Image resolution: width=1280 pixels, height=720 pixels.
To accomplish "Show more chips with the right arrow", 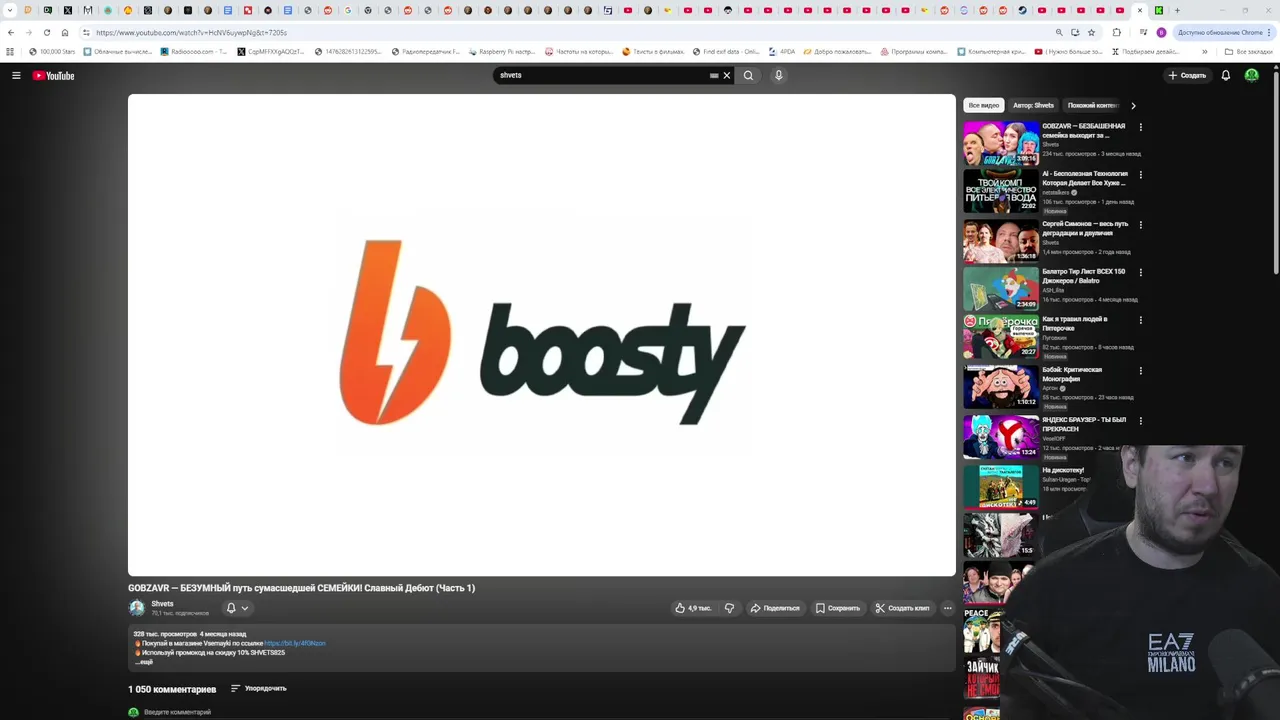I will coord(1133,105).
